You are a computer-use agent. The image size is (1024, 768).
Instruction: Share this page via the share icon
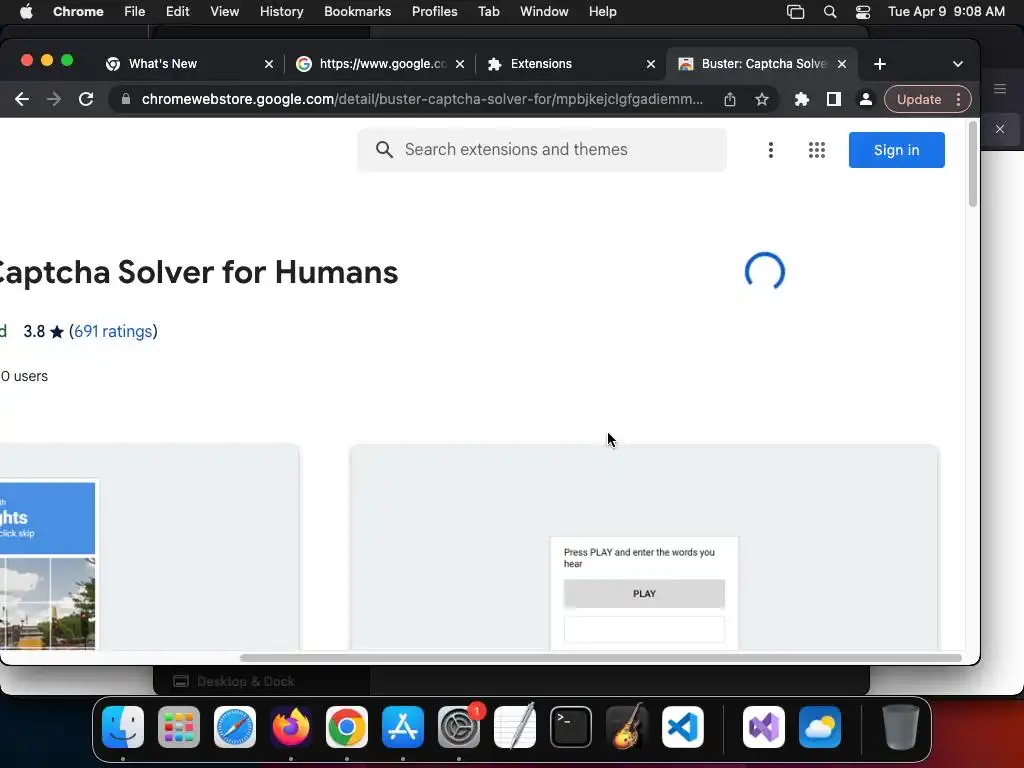[x=730, y=99]
